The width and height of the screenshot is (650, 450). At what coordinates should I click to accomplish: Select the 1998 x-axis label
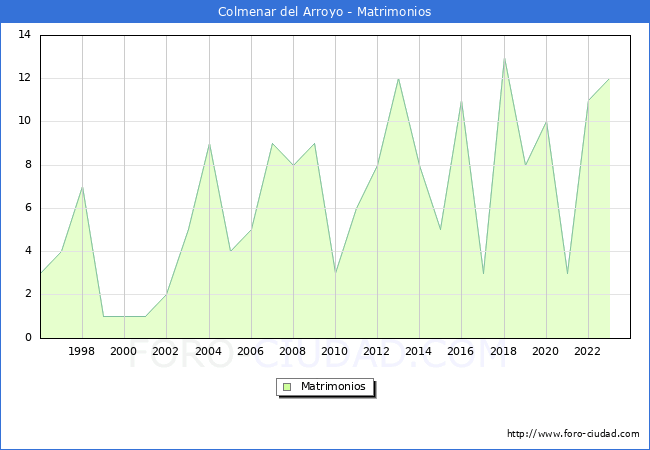pos(81,351)
